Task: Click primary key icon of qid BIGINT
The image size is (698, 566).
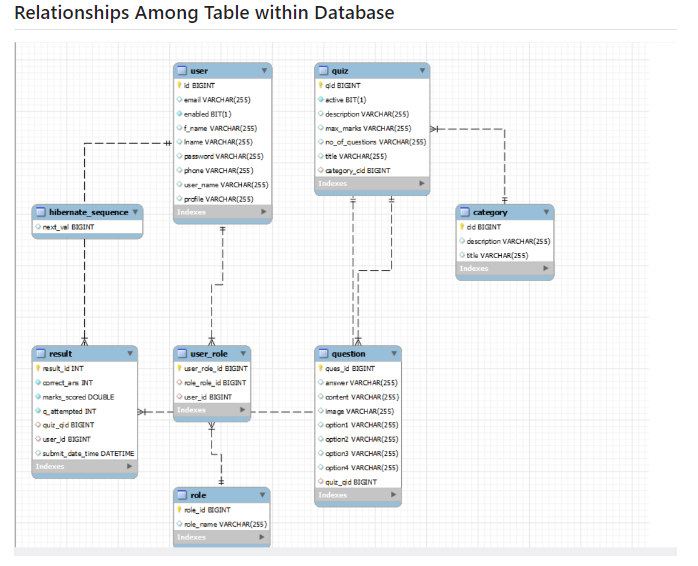Action: (321, 85)
